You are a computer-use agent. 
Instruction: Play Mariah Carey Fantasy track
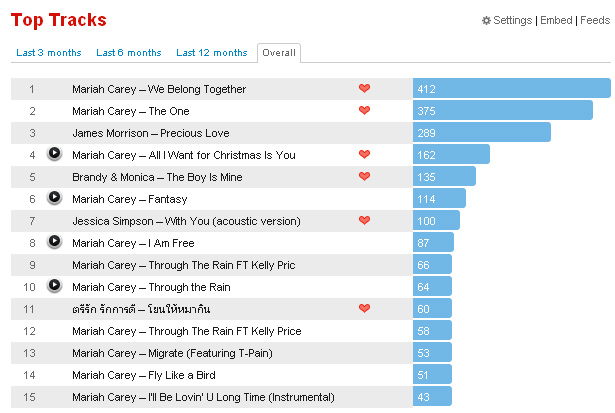pos(55,197)
